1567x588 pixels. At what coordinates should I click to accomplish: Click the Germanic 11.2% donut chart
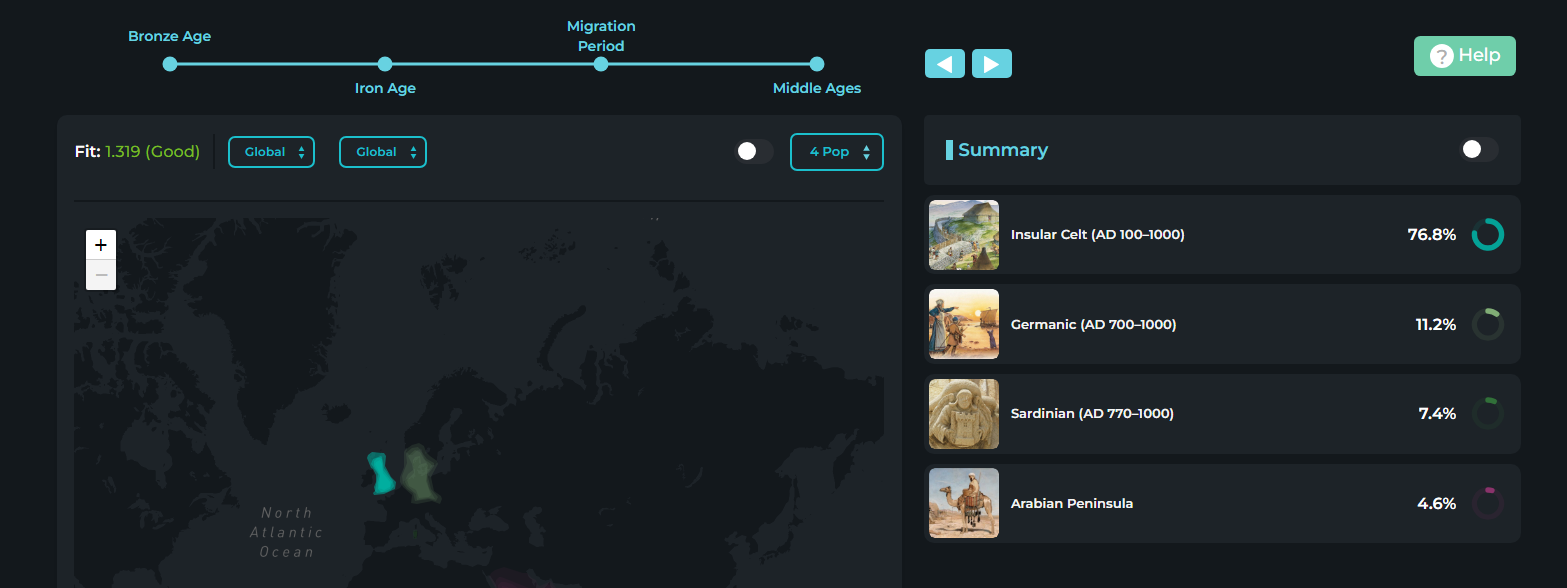click(1488, 324)
